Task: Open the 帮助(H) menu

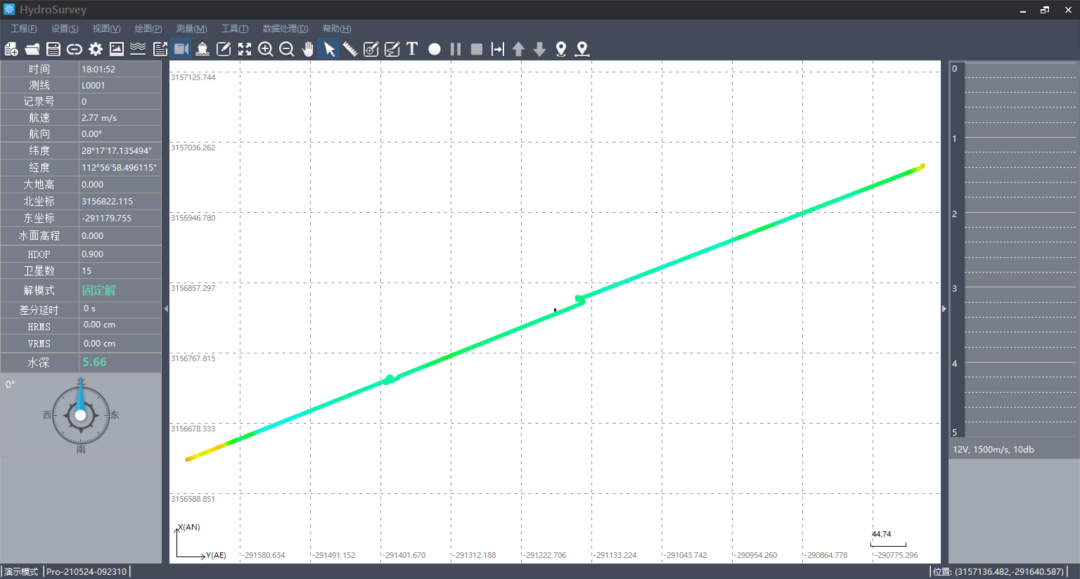Action: [x=336, y=28]
